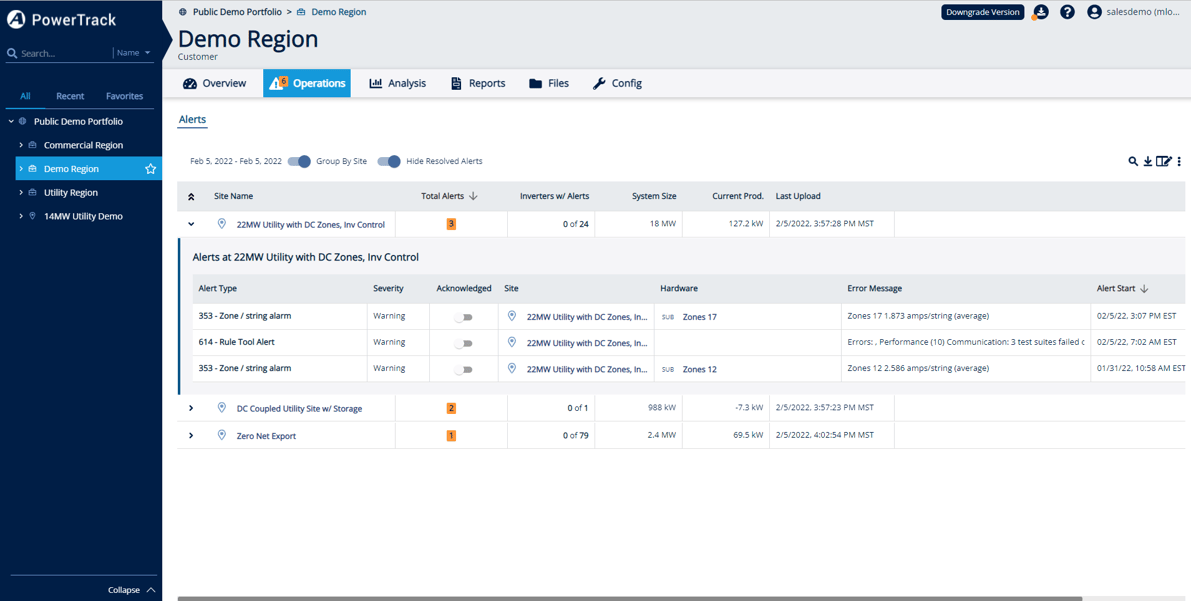Viewport: 1191px width, 601px height.
Task: Favorite Demo Region with the star icon
Action: tap(150, 169)
